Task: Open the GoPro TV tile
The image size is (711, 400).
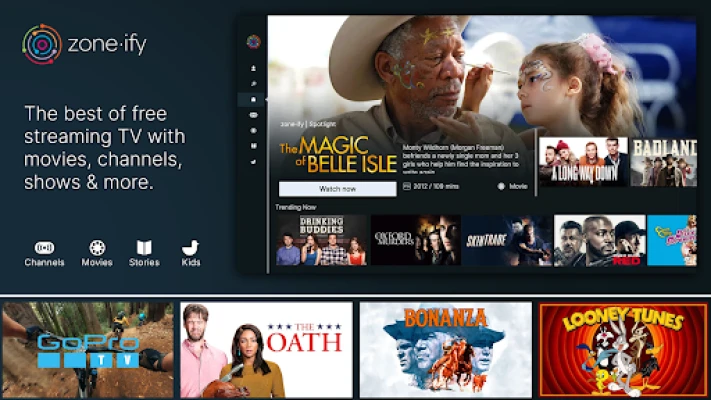Action: (88, 350)
